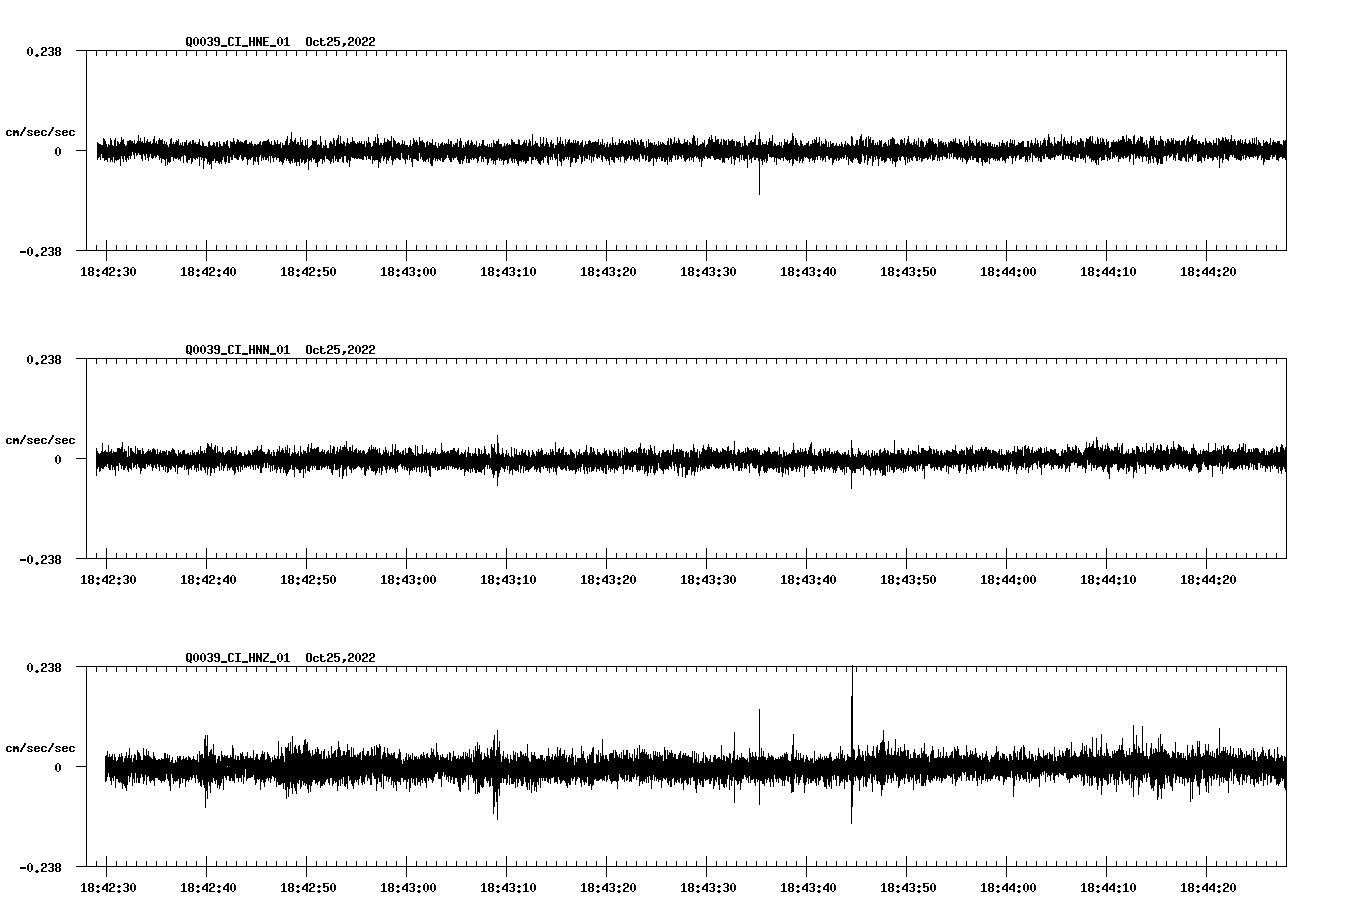The image size is (1358, 924).
Task: Select the 0.238 upper limit on HNE plot
Action: pos(44,51)
